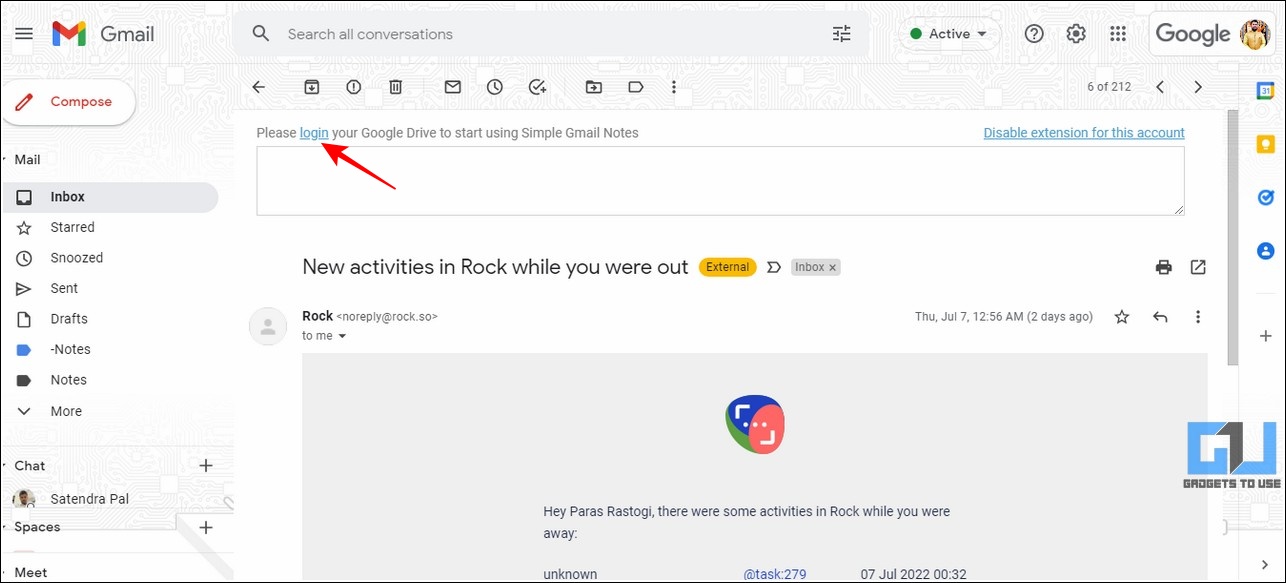The height and width of the screenshot is (583, 1286).
Task: Click the login link for Google Drive
Action: tap(314, 133)
